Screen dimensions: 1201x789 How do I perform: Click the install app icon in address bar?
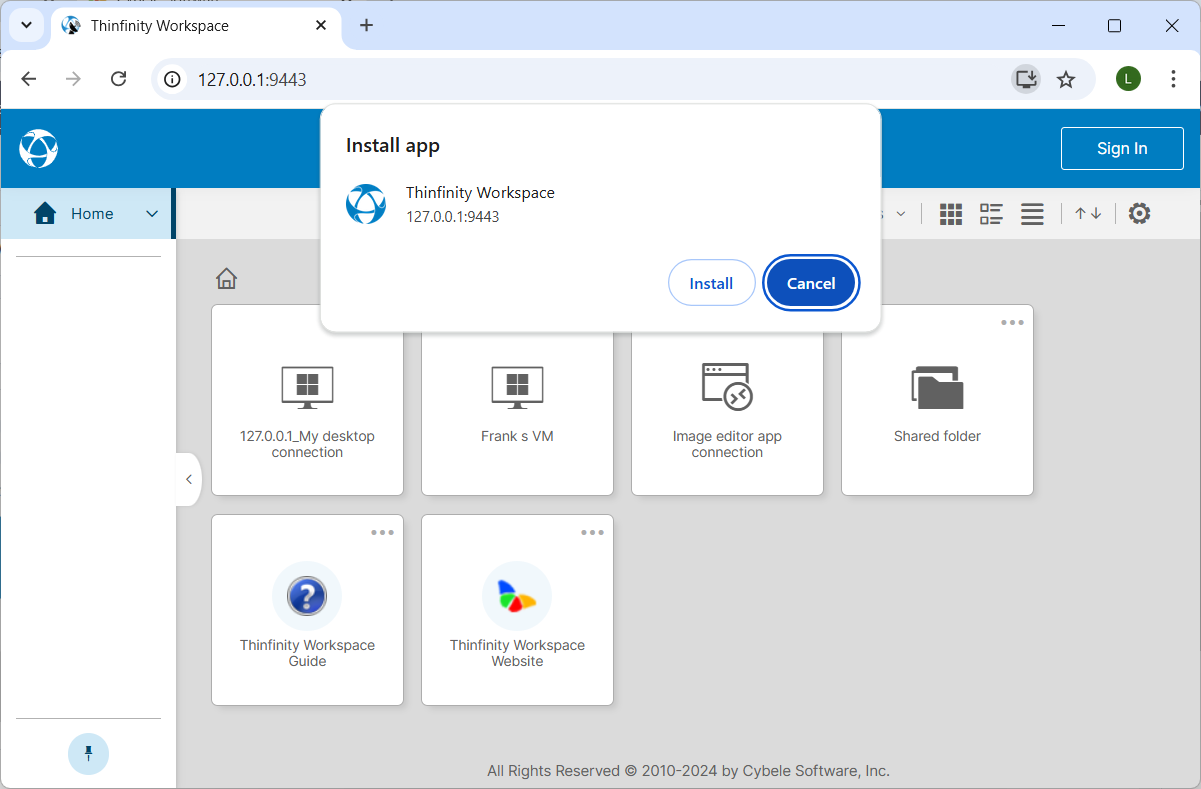tap(1026, 79)
